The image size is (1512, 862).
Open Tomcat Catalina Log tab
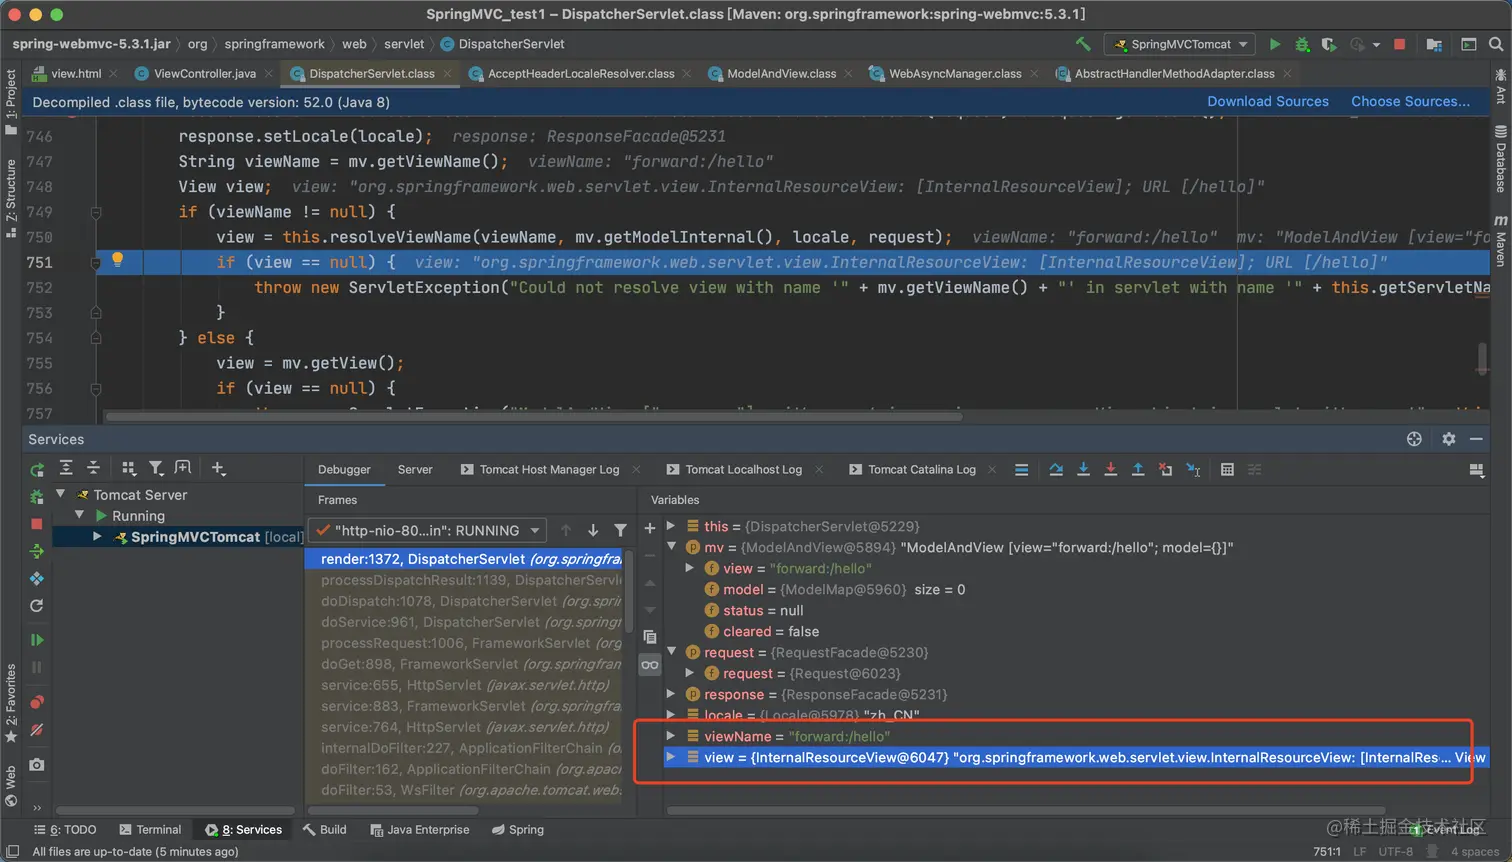(x=921, y=469)
